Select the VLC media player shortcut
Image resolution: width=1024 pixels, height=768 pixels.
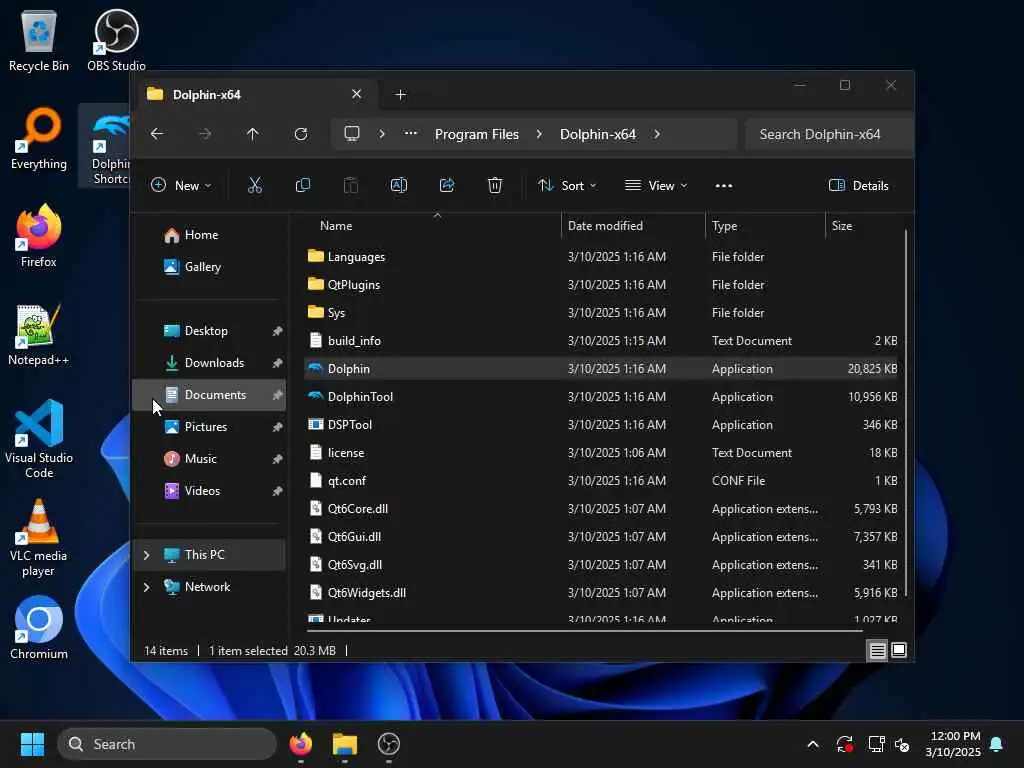tap(39, 537)
